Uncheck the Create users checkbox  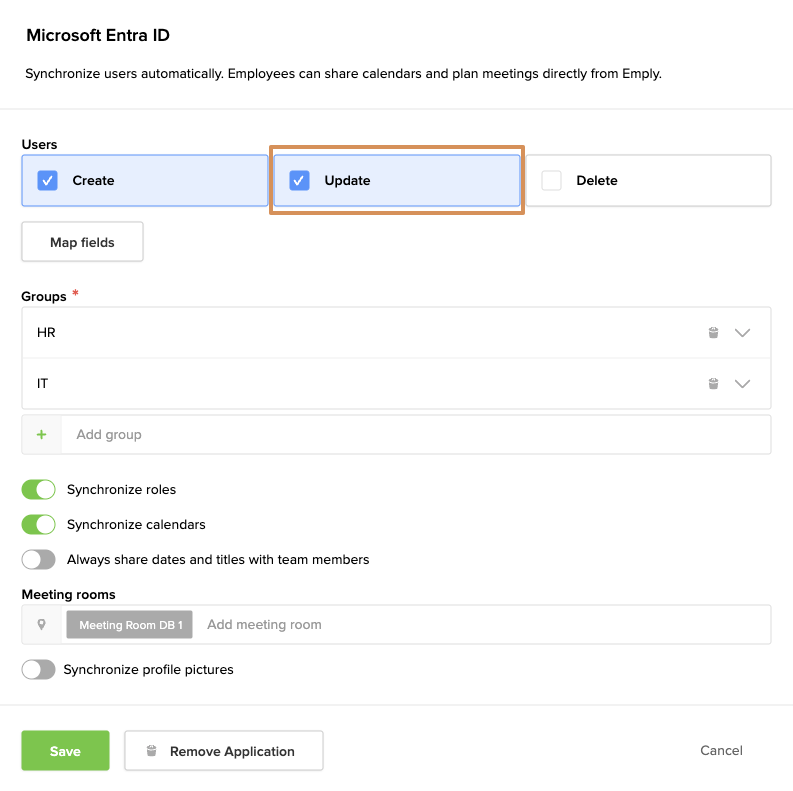tap(48, 181)
